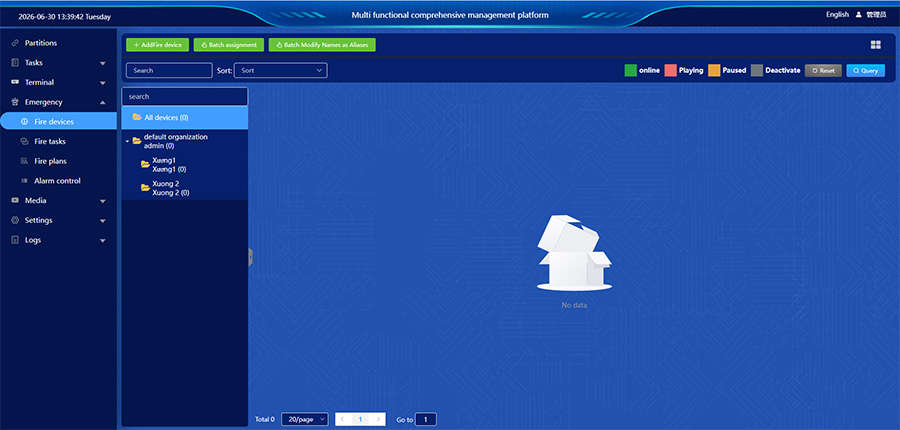Expand the Tasks menu arrow

click(103, 63)
